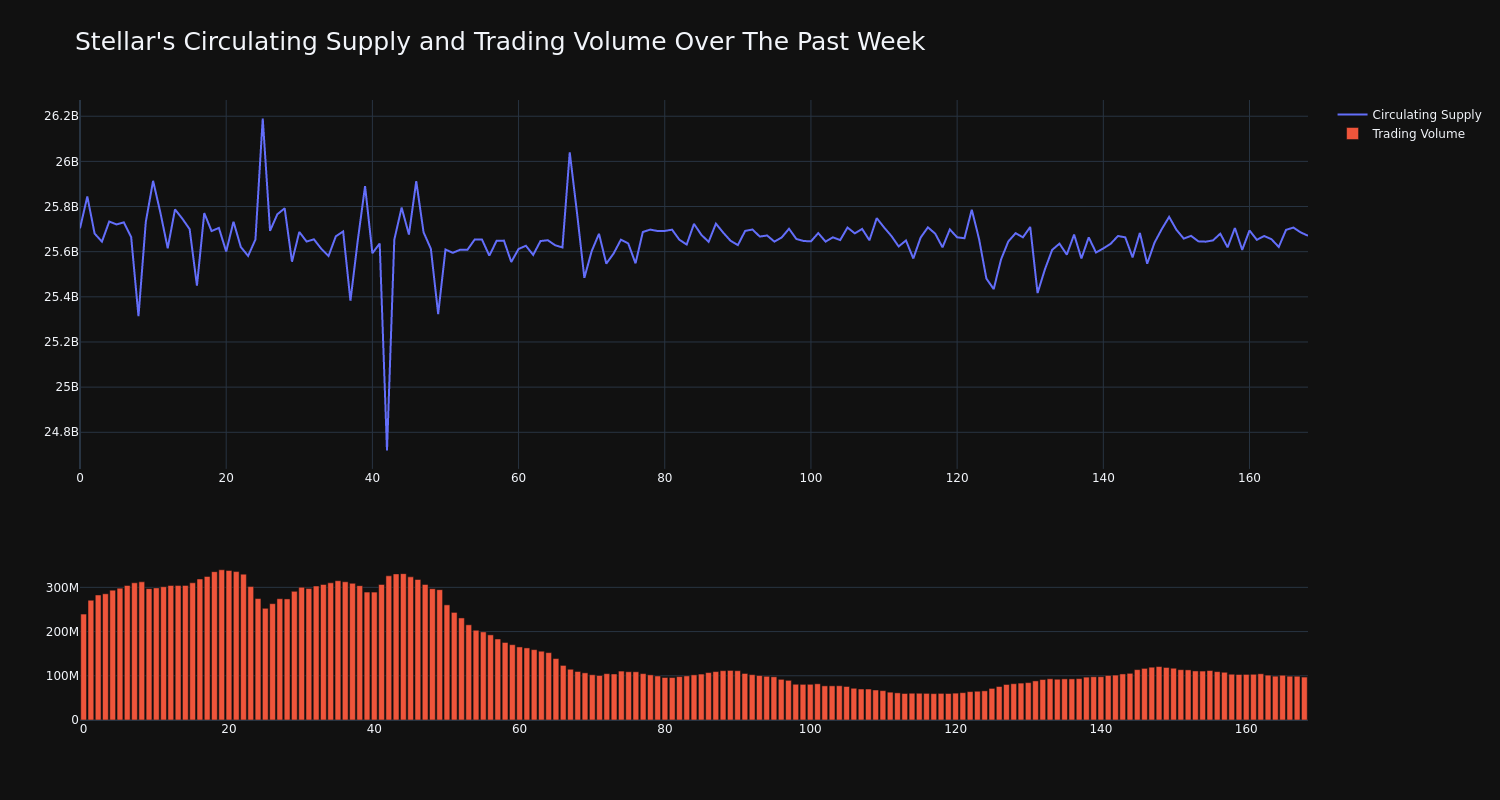Toggle the Circulating Supply legend entry
The height and width of the screenshot is (800, 1500).
coord(1409,115)
